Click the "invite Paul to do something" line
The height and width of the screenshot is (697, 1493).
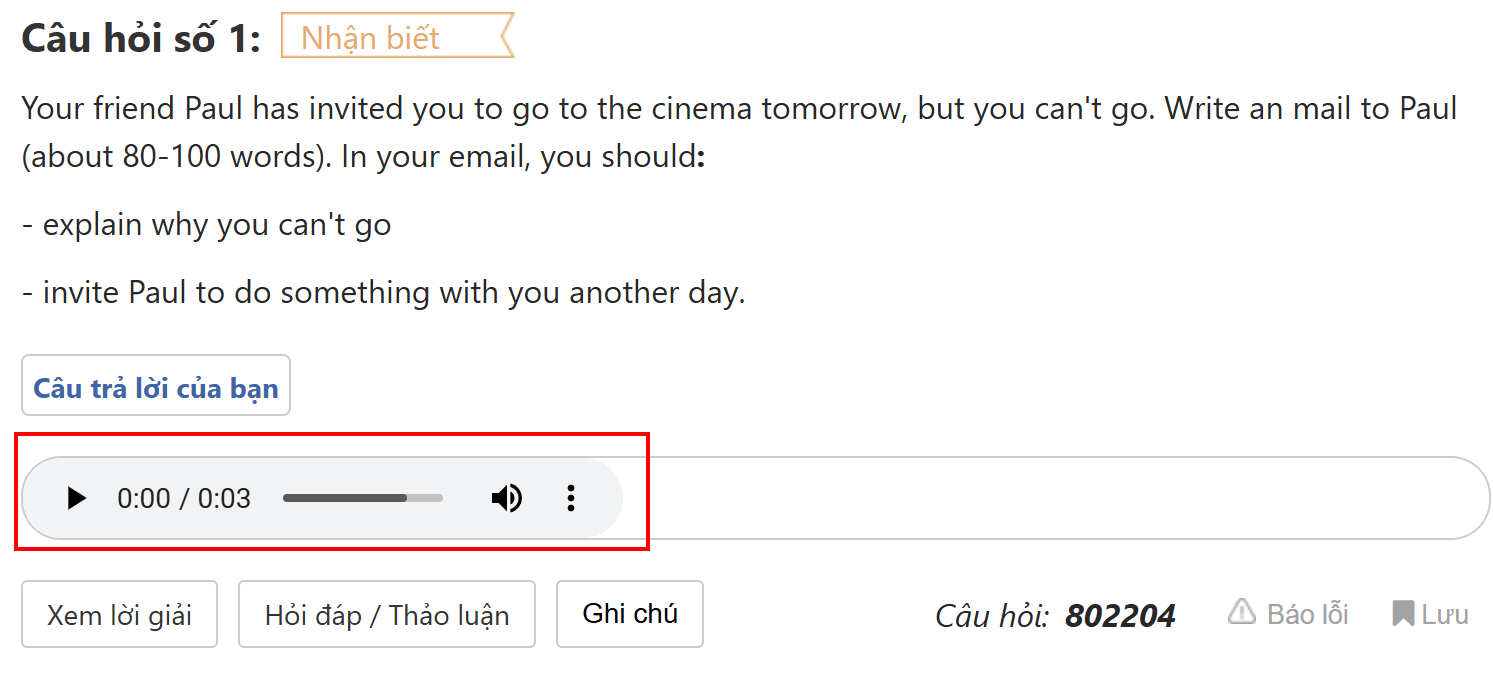(x=384, y=293)
